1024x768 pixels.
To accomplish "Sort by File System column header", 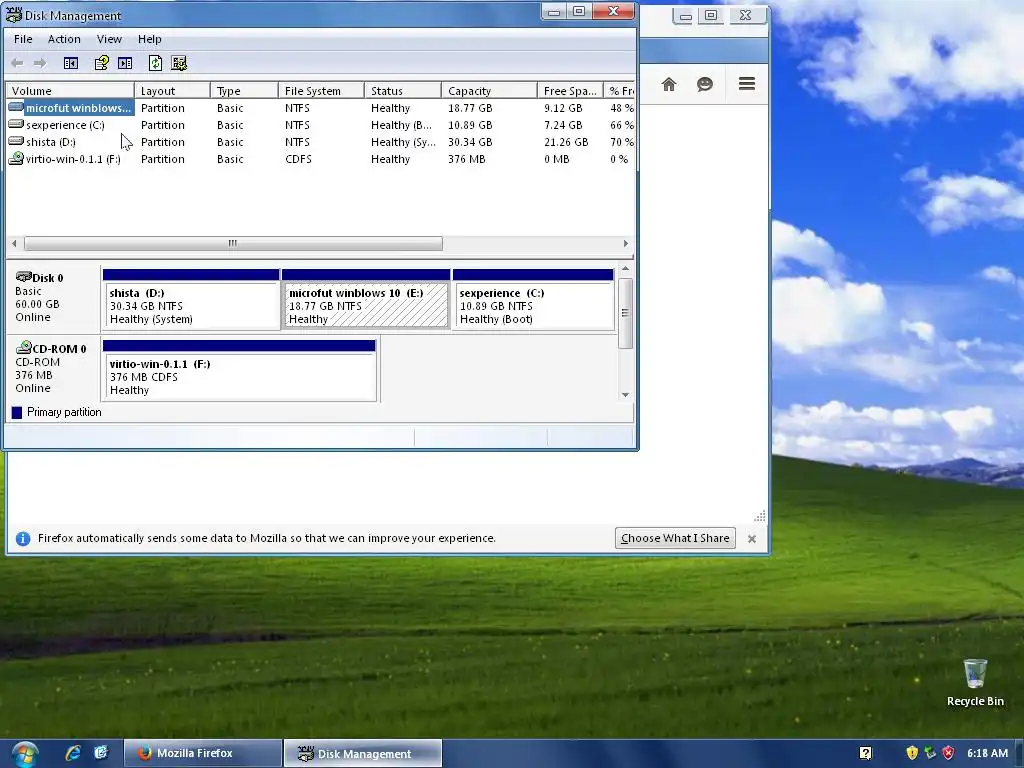I will pos(321,91).
